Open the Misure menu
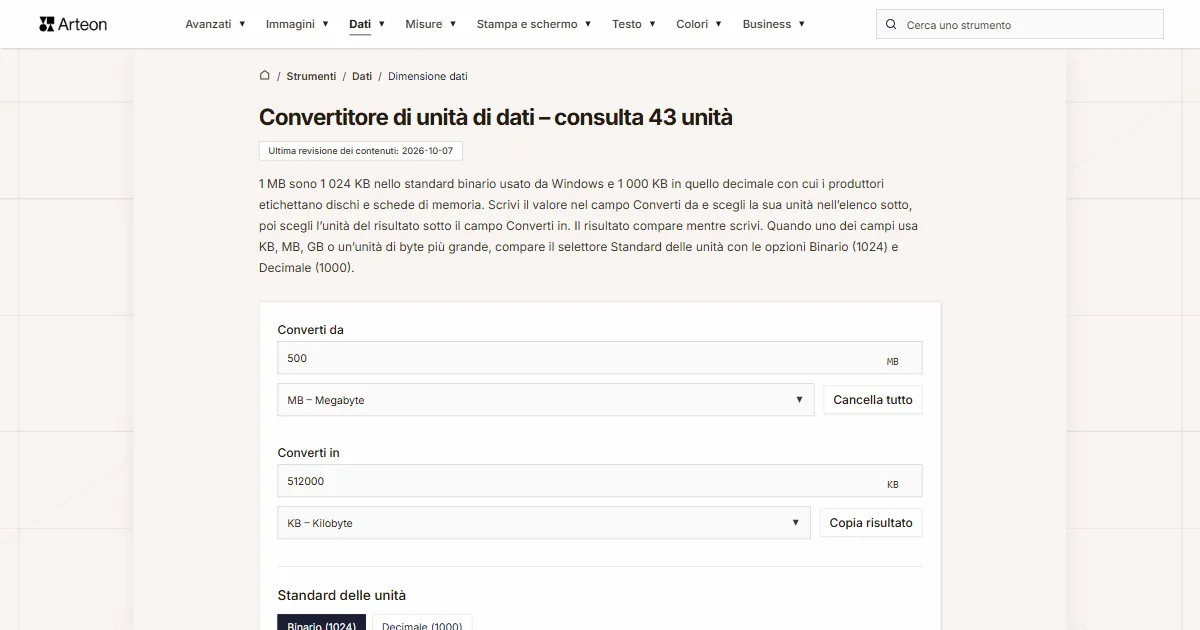The height and width of the screenshot is (630, 1200). click(431, 24)
